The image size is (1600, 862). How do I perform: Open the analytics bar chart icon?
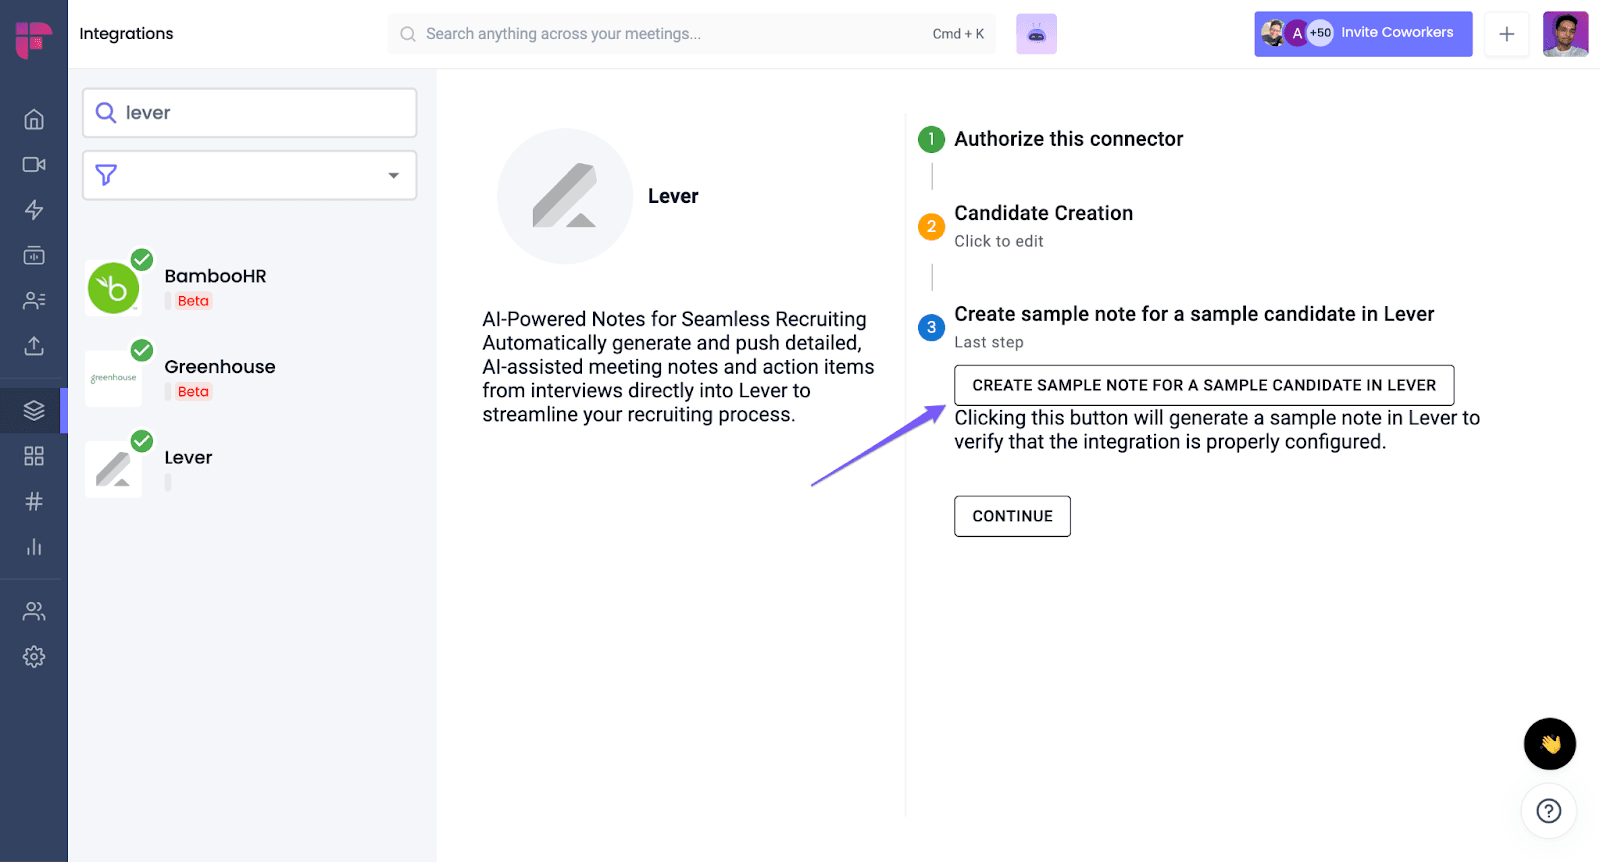tap(34, 547)
